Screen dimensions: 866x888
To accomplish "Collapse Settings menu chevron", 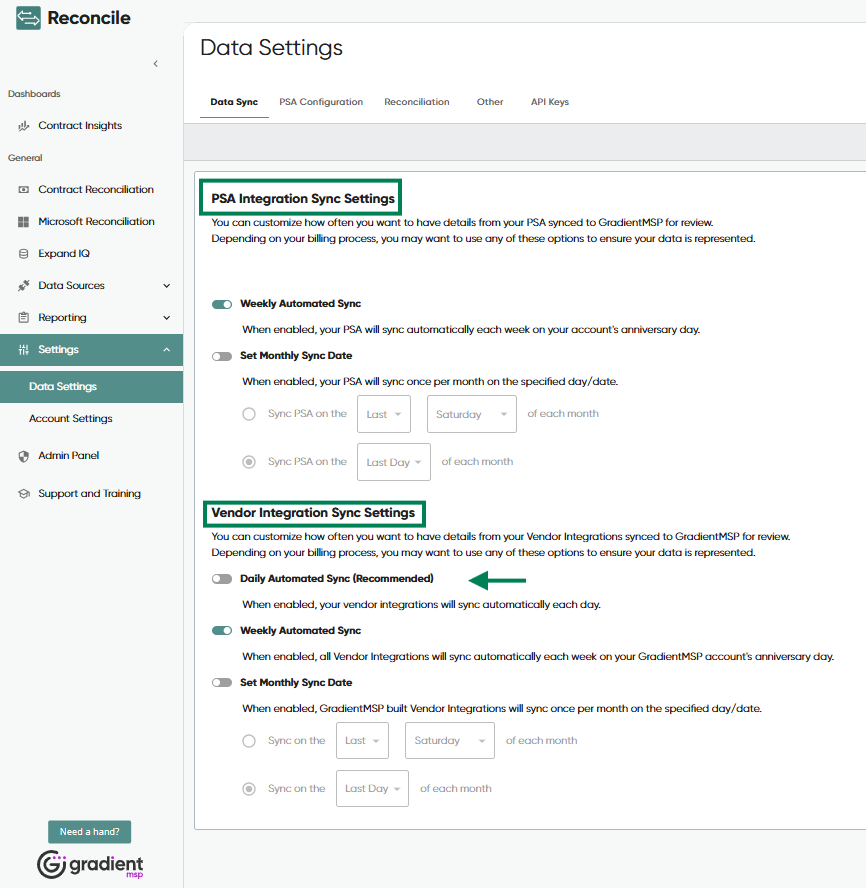I will pos(167,350).
